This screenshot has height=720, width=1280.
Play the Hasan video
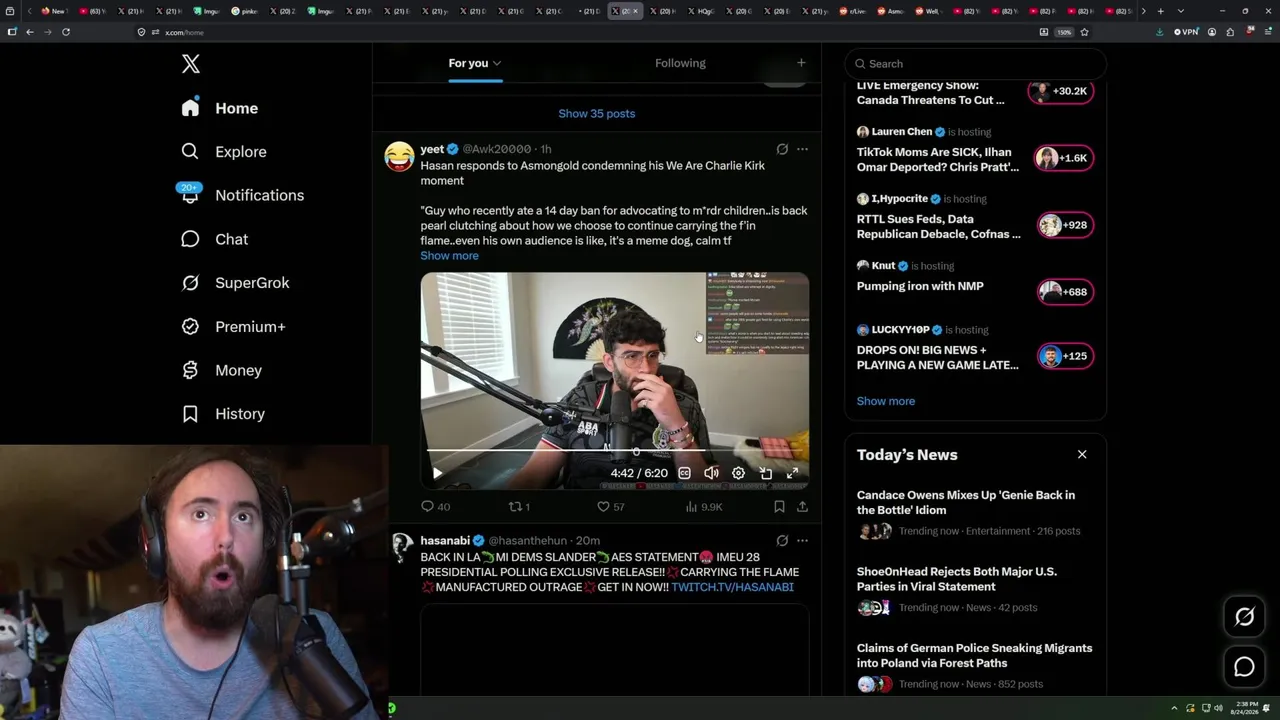pos(437,473)
